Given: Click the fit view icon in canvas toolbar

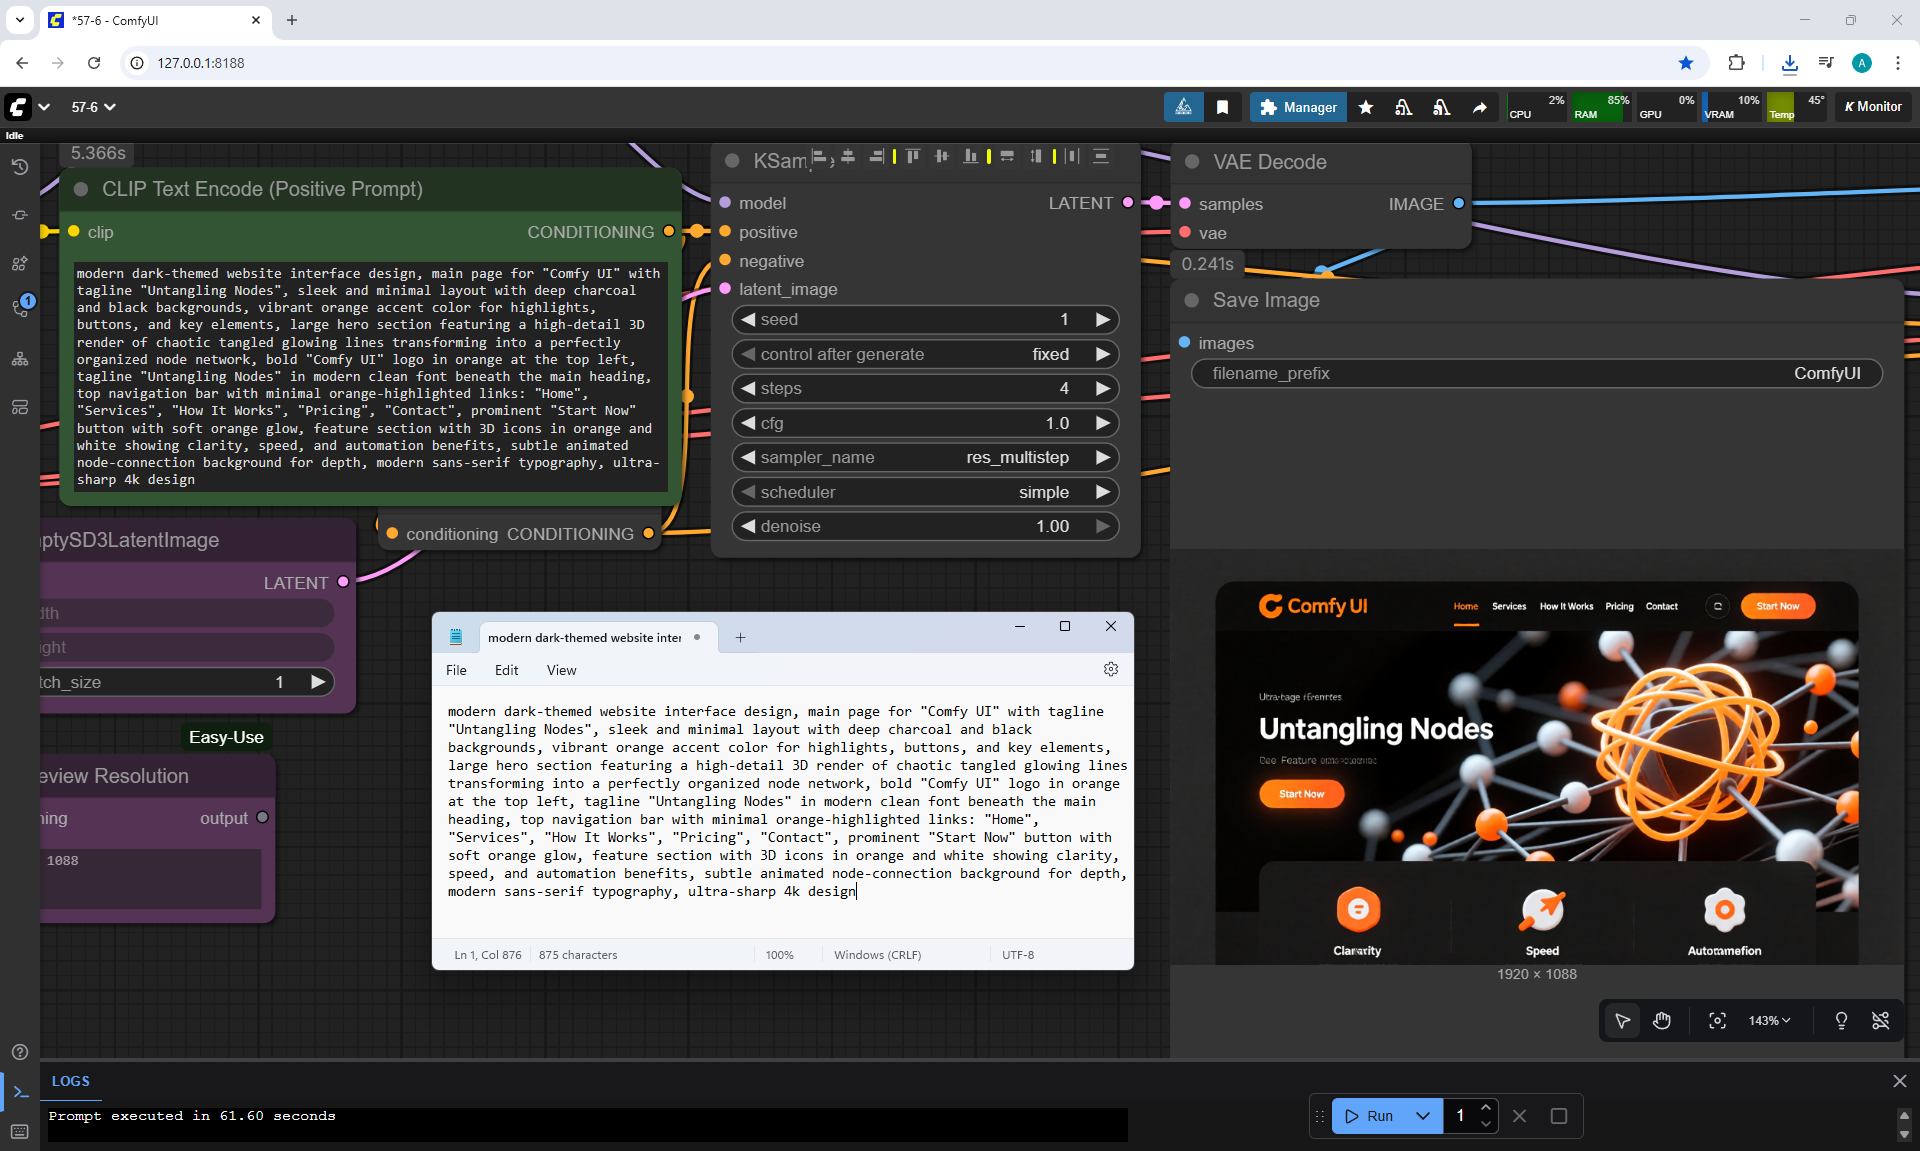Looking at the screenshot, I should click(1717, 1021).
